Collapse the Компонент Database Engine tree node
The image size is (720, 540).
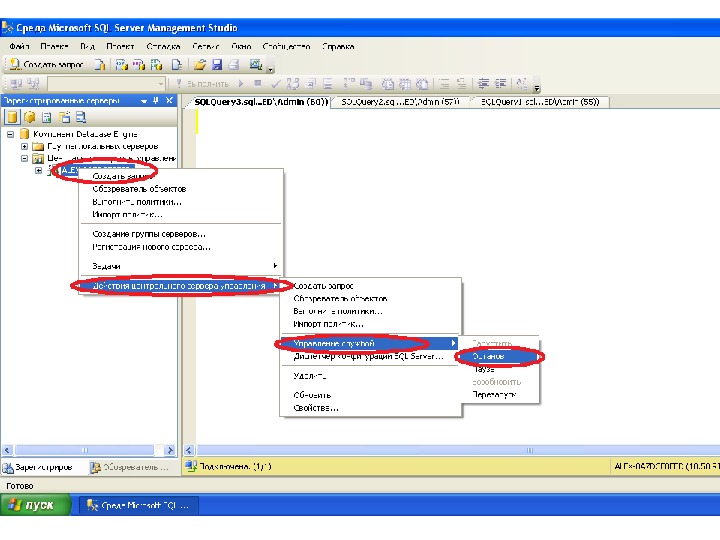click(10, 135)
